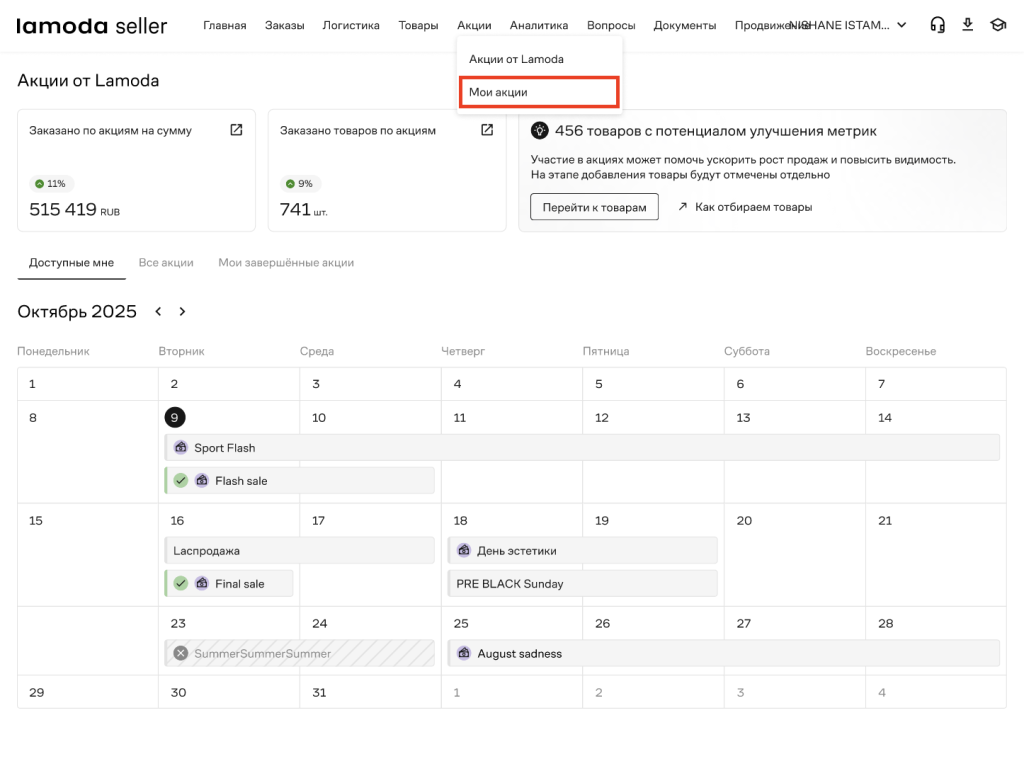This screenshot has width=1024, height=766.
Task: Select the highlighted day 9
Action: 174,417
